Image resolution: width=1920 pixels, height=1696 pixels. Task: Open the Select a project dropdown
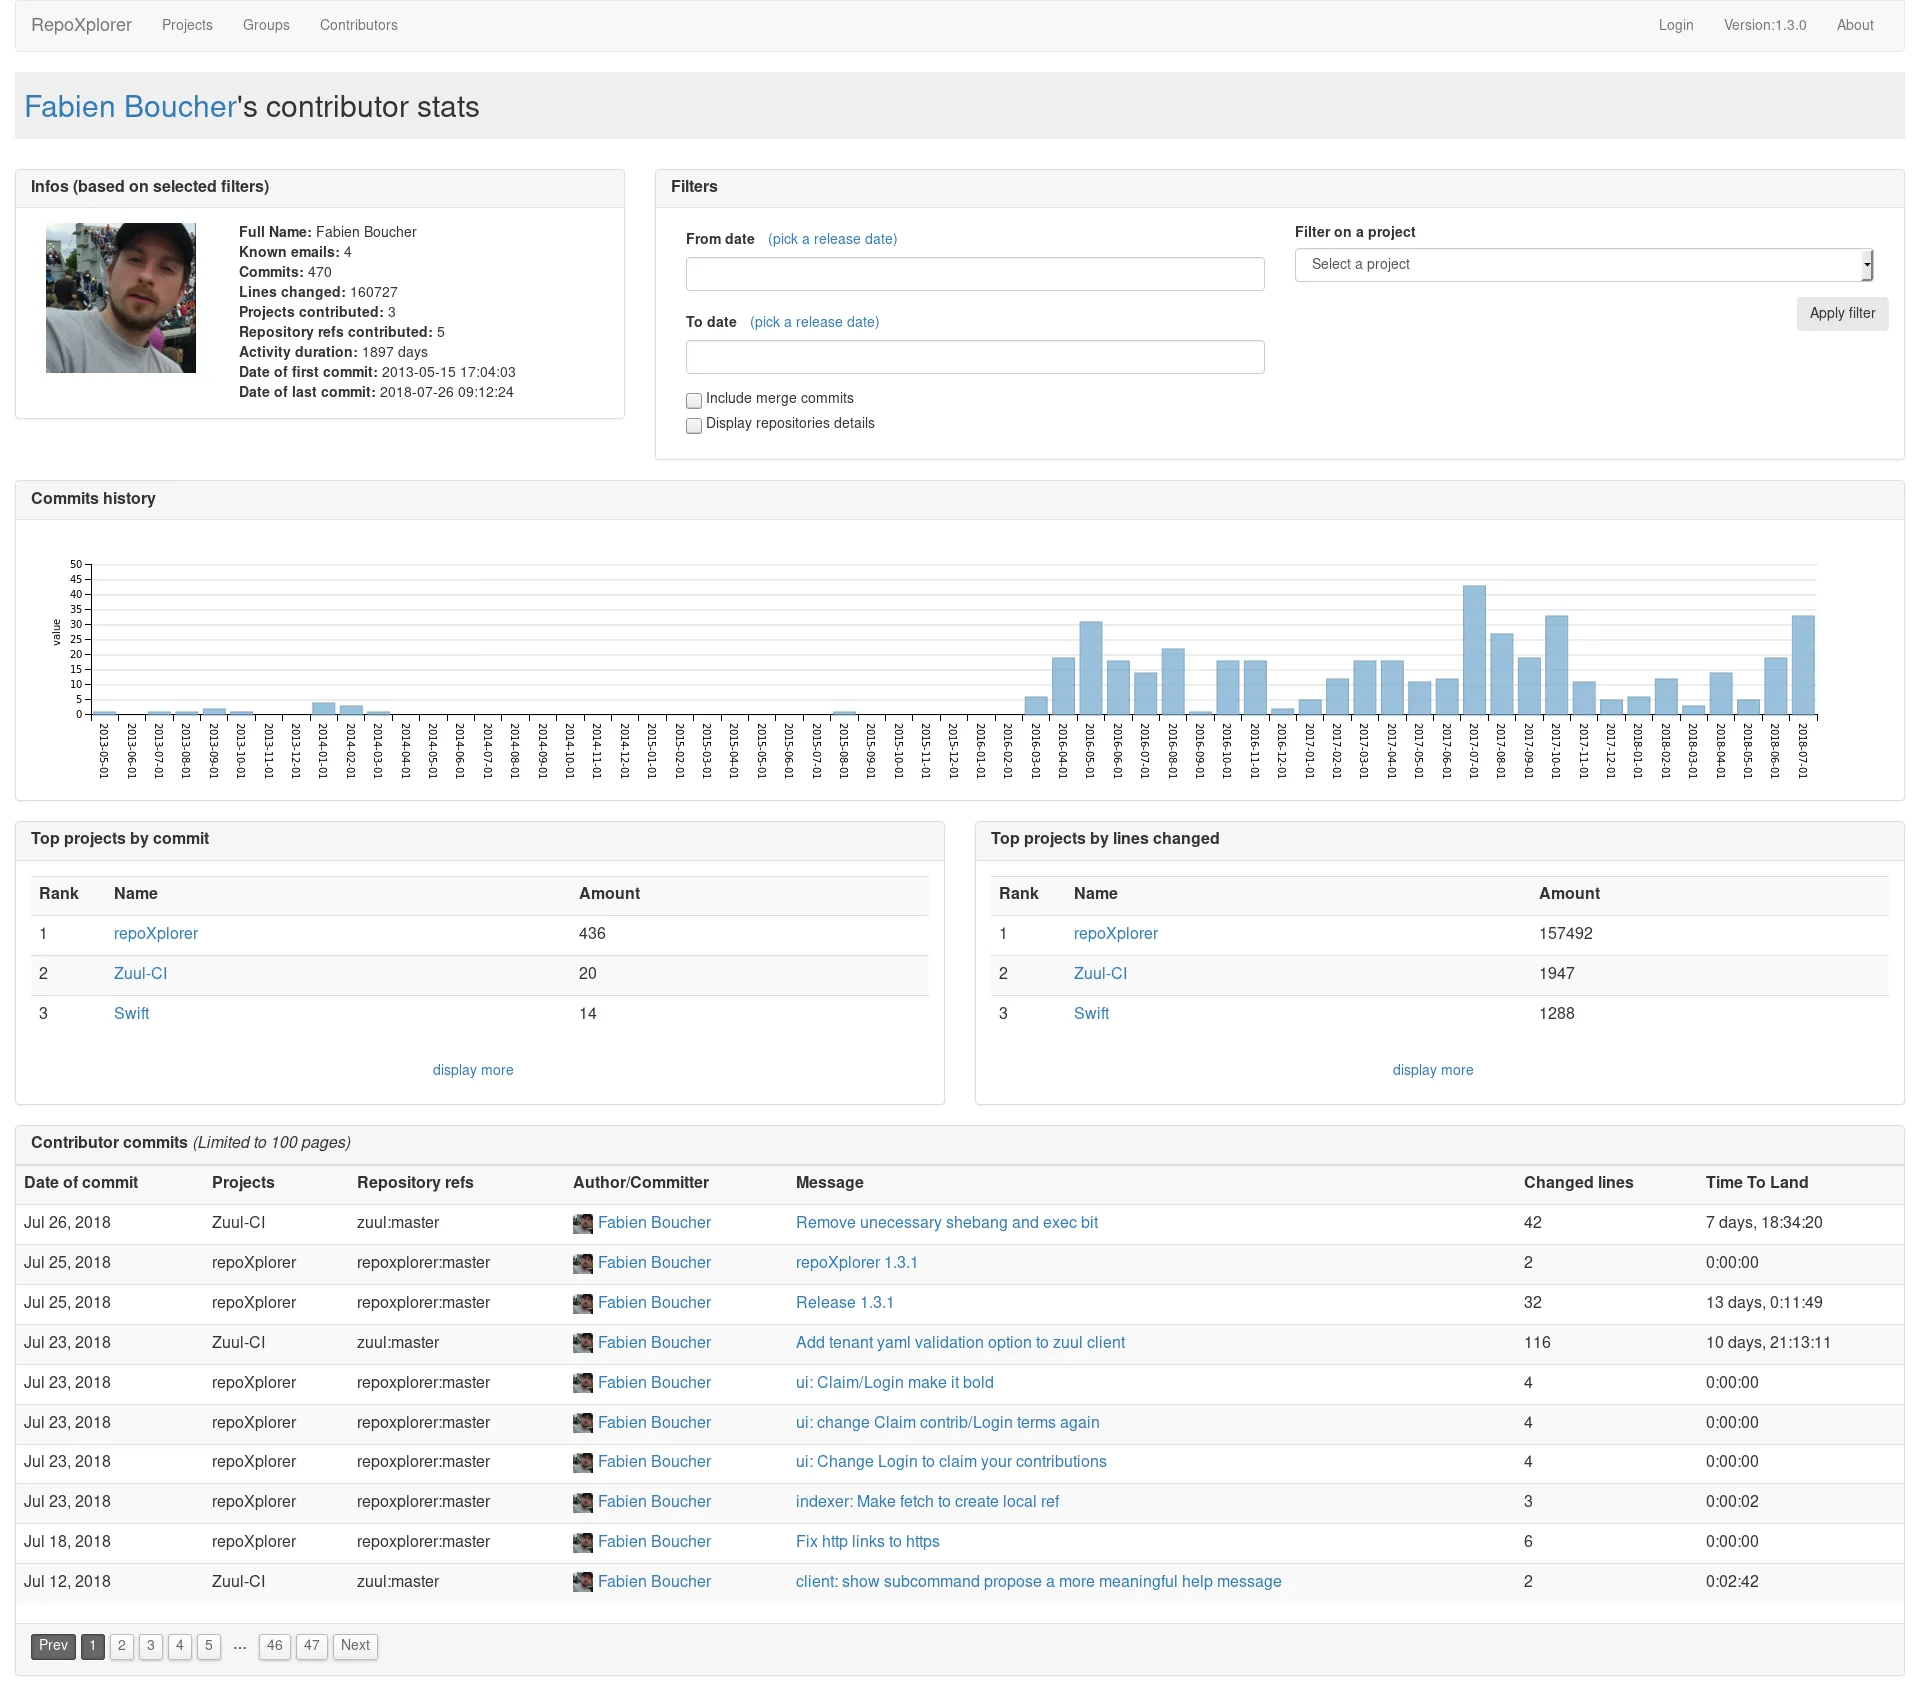[x=1583, y=265]
